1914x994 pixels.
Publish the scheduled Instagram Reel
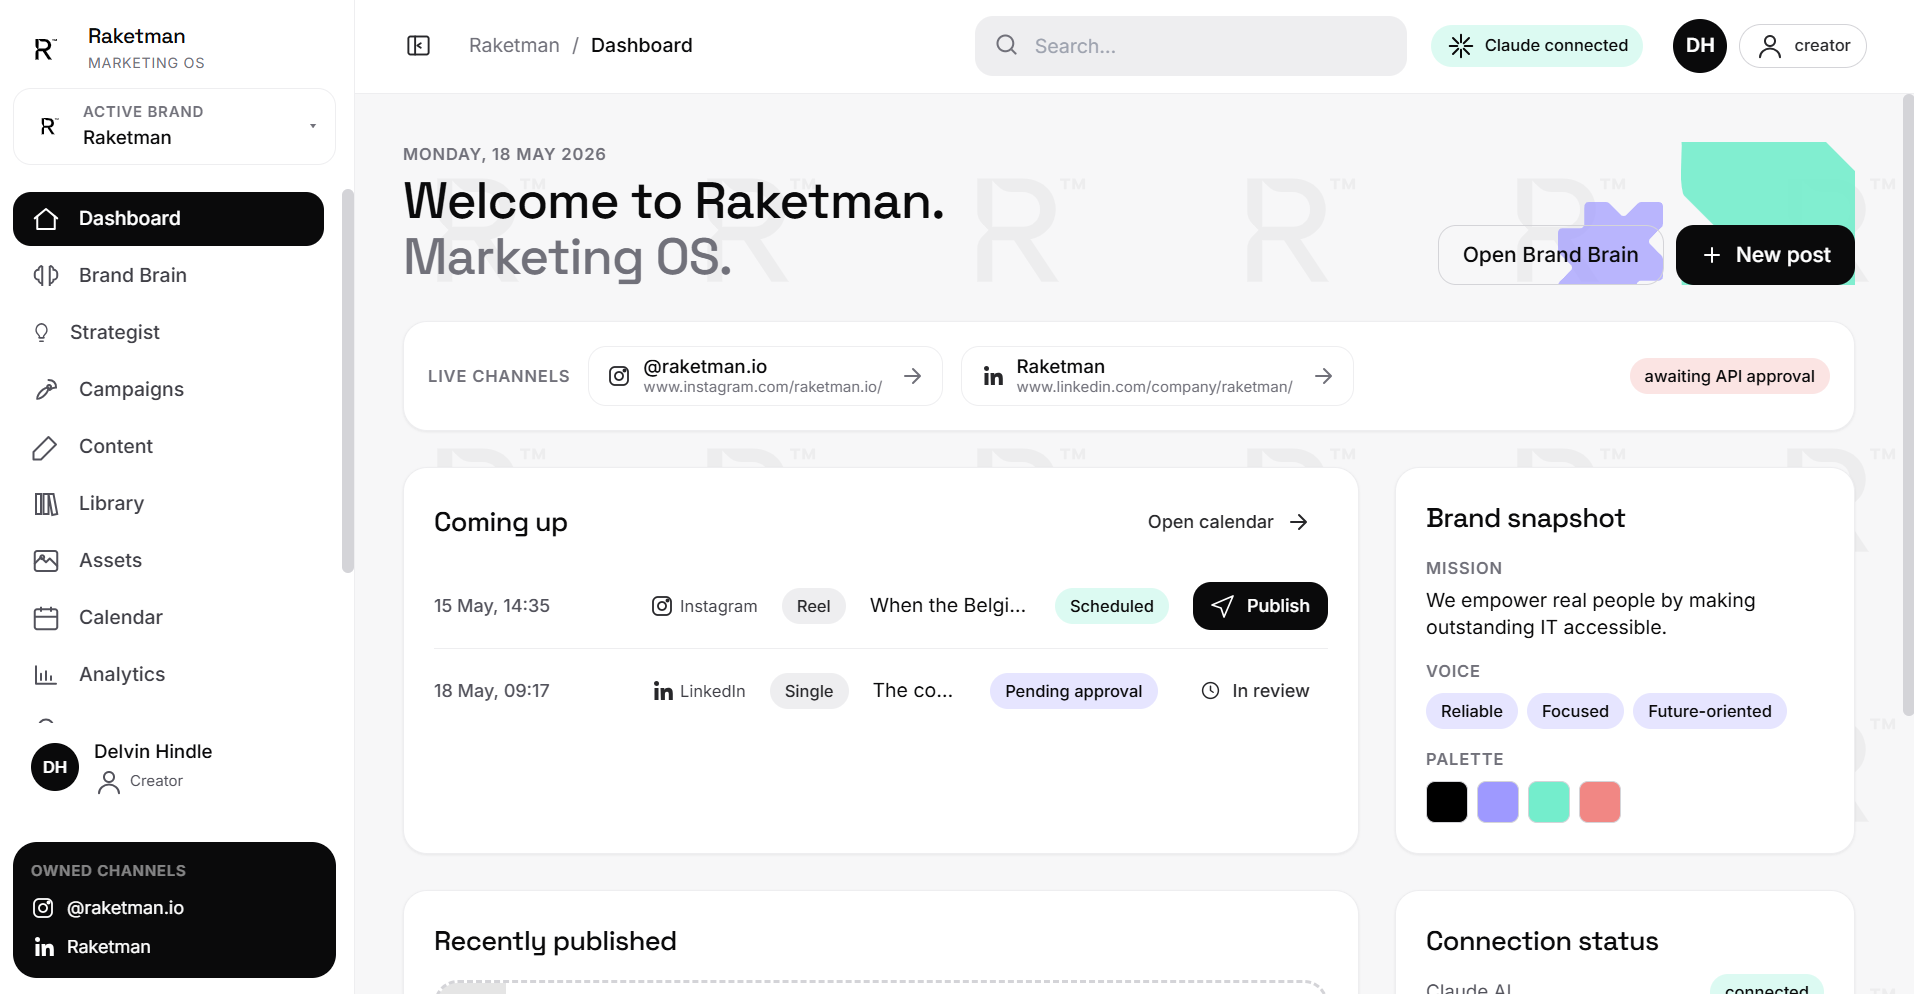pyautogui.click(x=1260, y=606)
